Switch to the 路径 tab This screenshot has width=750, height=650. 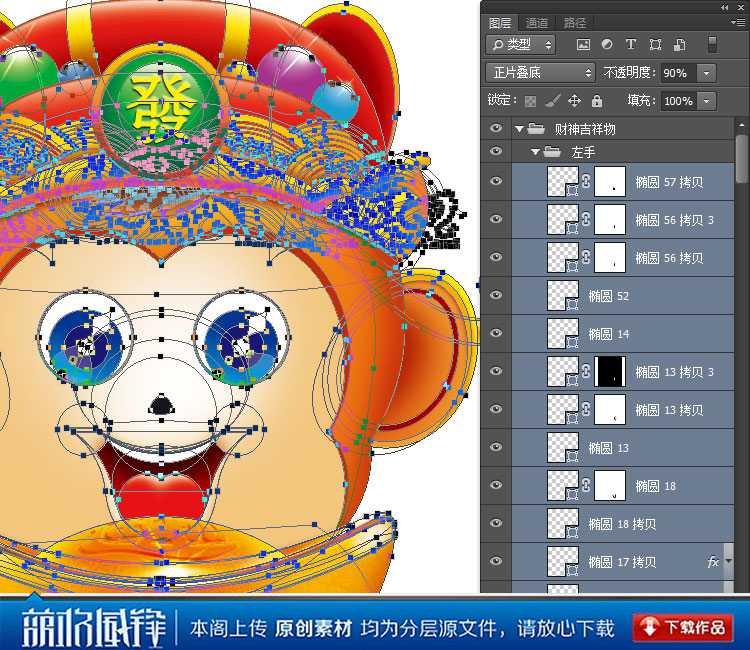574,22
